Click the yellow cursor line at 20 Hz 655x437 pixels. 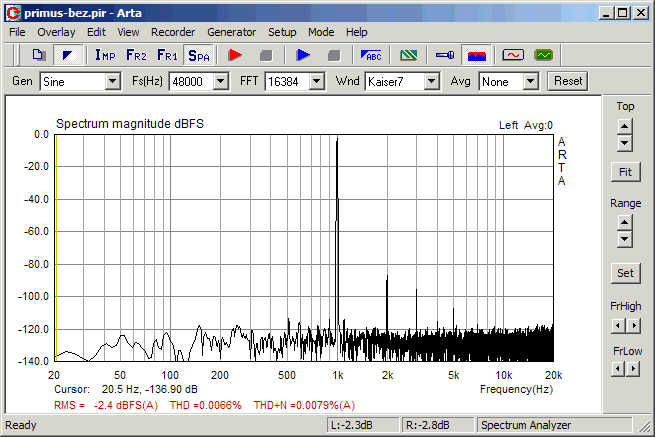pyautogui.click(x=56, y=248)
